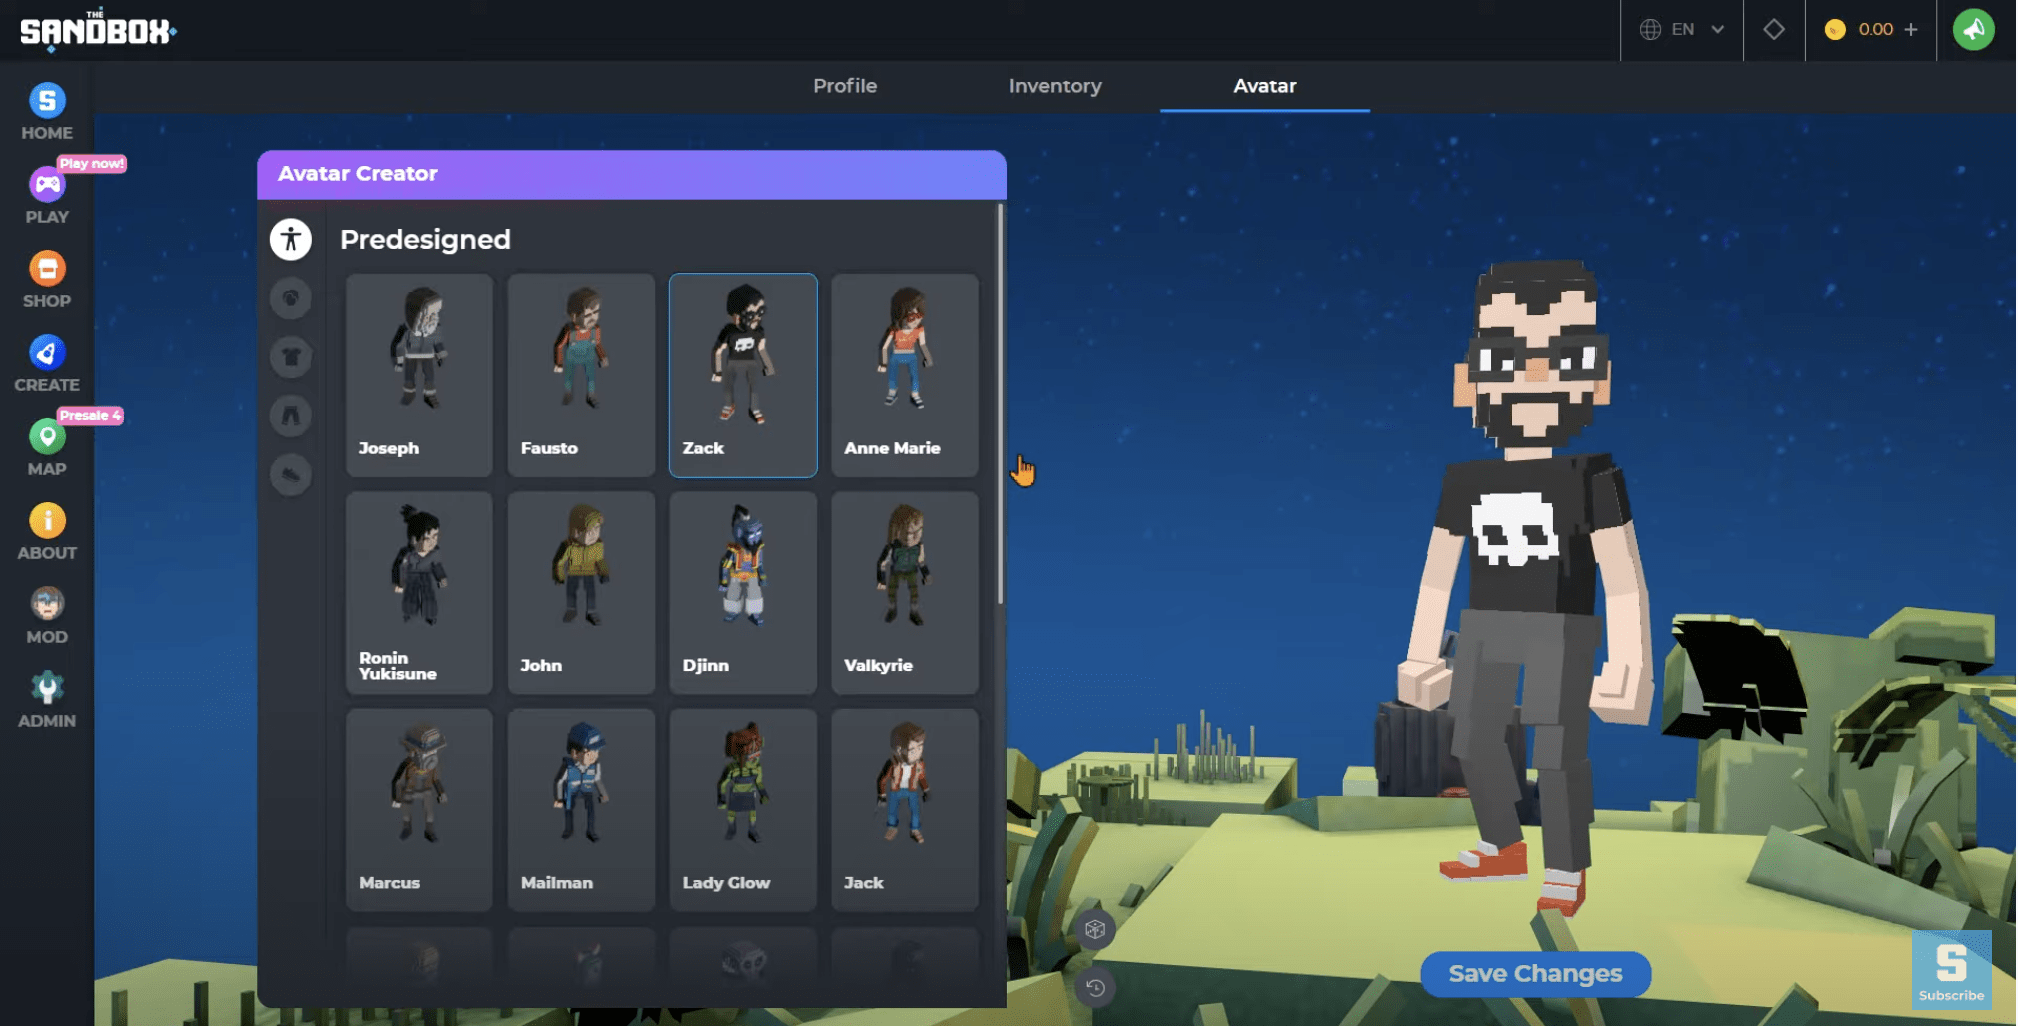Screen dimensions: 2018x1026
Task: Click the plus icon to add SAND
Action: 1911,30
